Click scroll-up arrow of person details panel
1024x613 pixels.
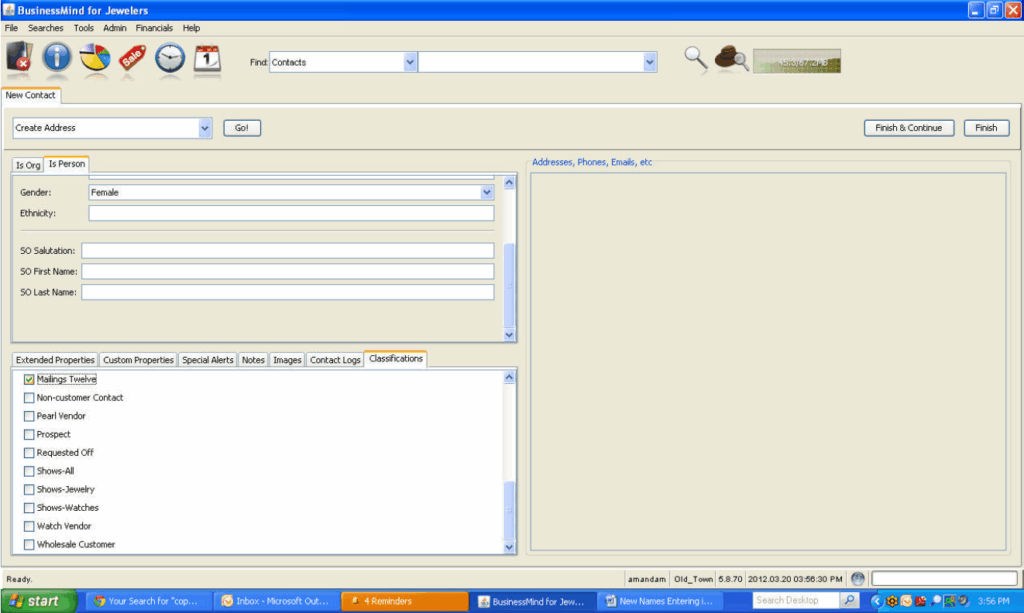(x=509, y=183)
